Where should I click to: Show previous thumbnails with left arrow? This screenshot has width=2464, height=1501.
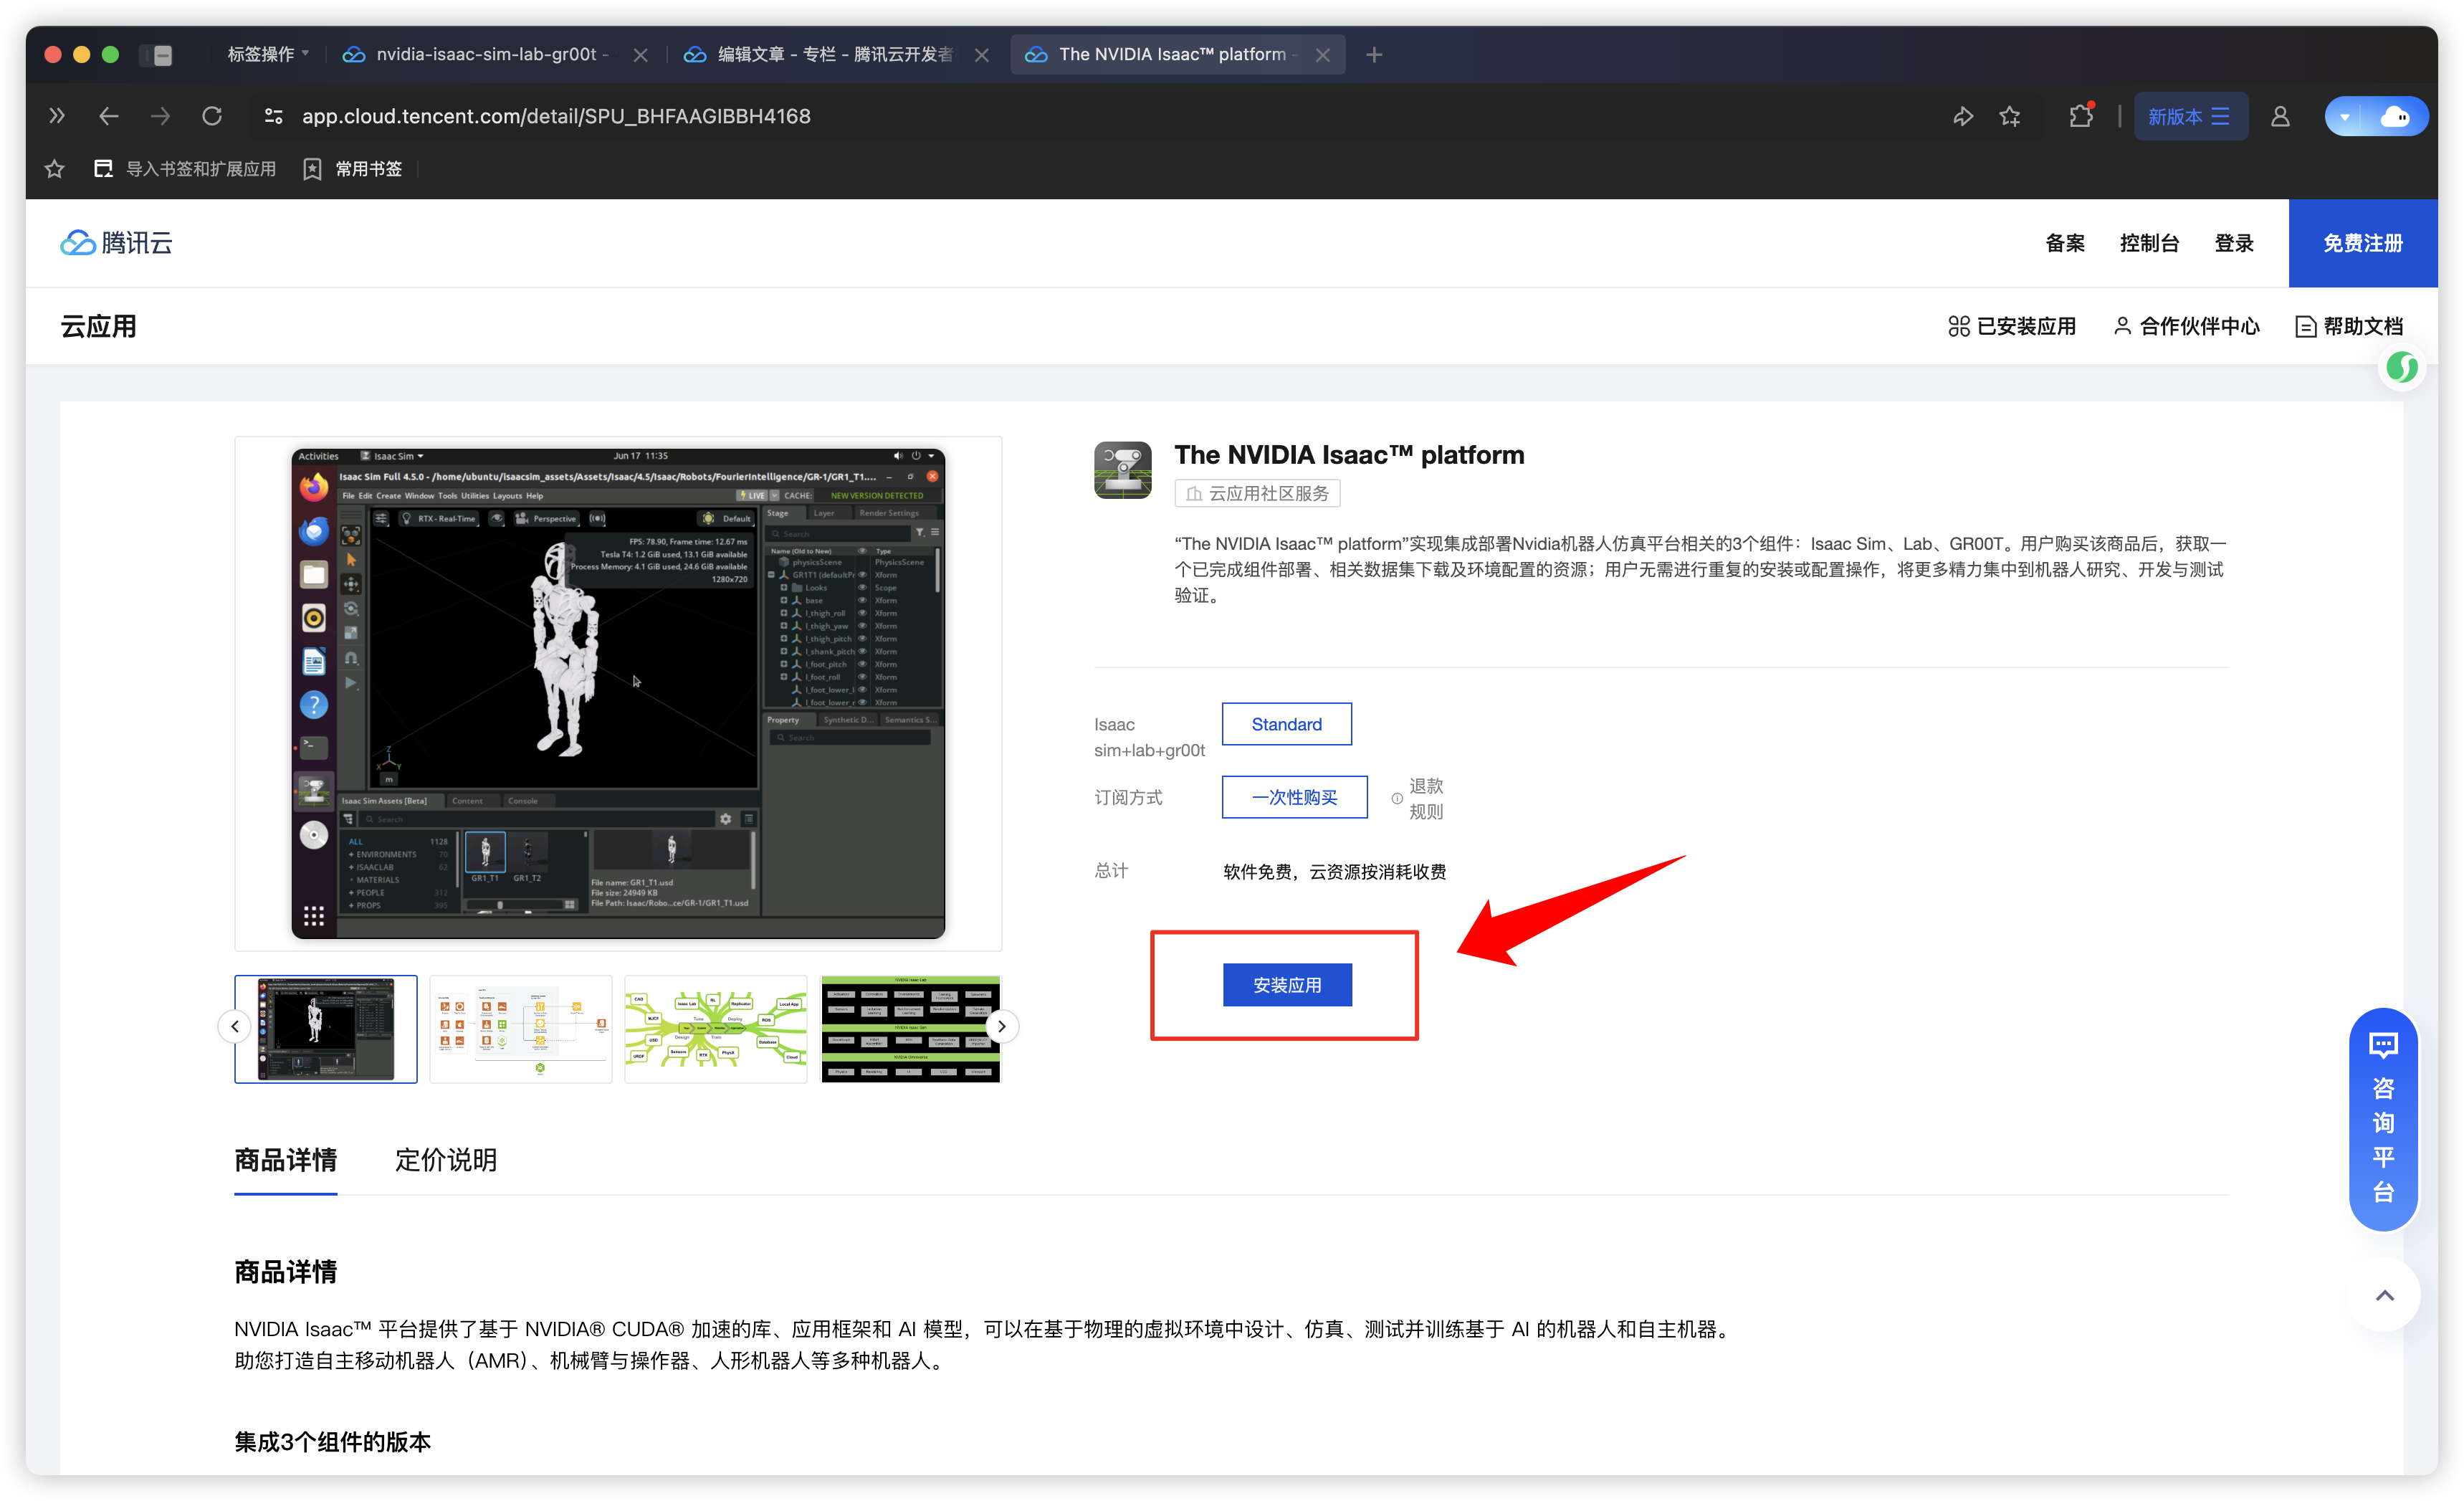pyautogui.click(x=234, y=1026)
